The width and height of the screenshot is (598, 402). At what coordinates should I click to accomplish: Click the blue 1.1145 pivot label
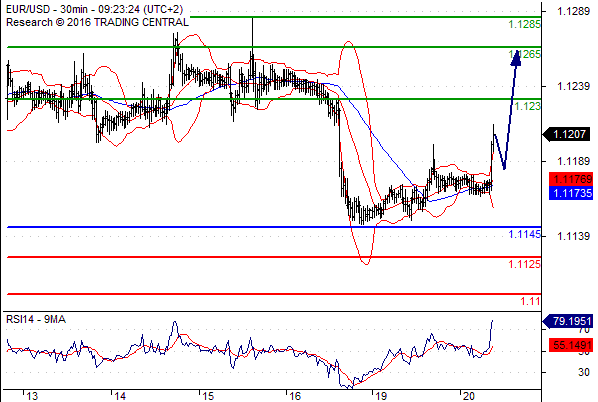524,234
